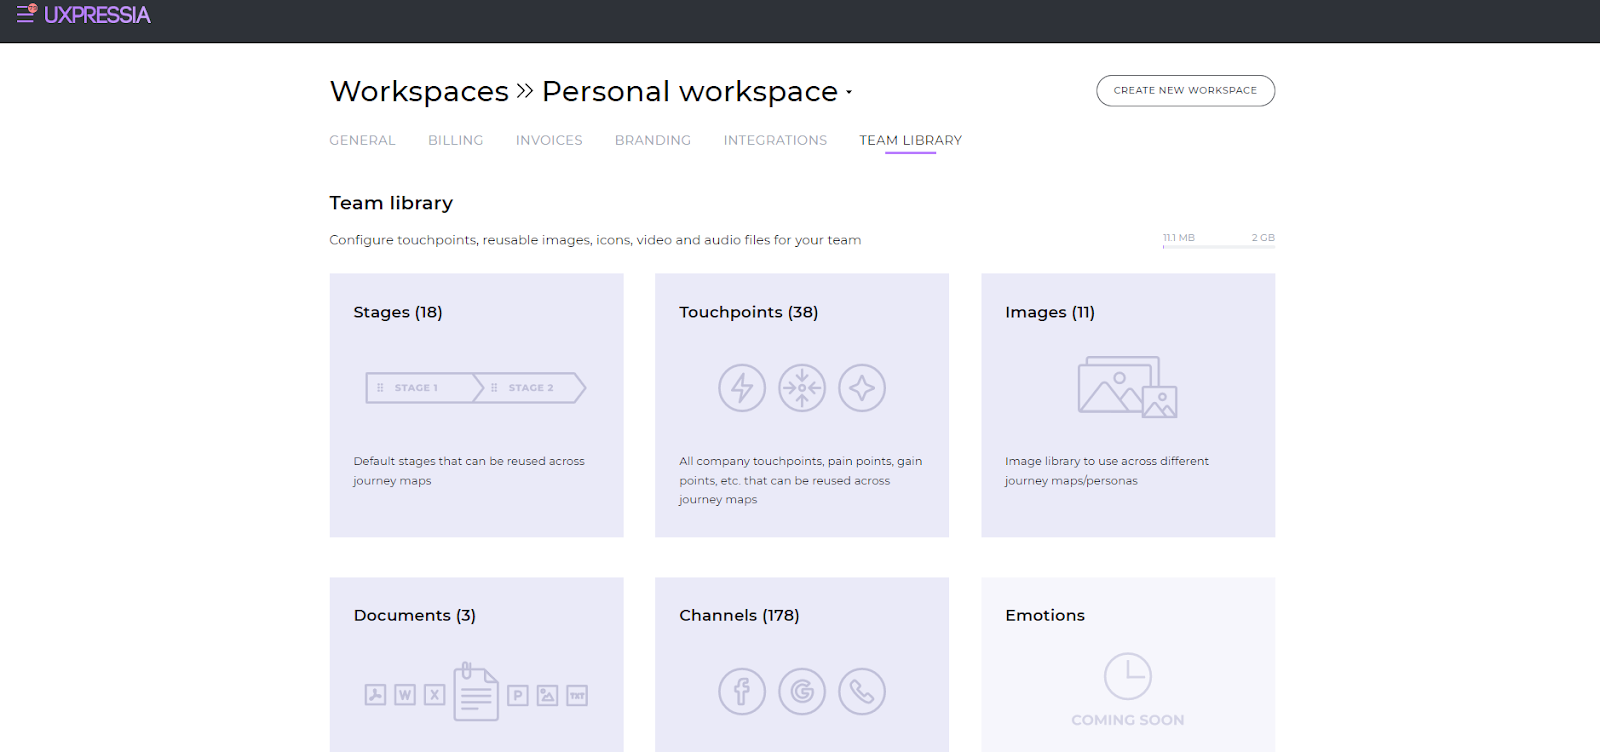Open the hamburger menu icon
Image resolution: width=1600 pixels, height=752 pixels.
click(26, 14)
